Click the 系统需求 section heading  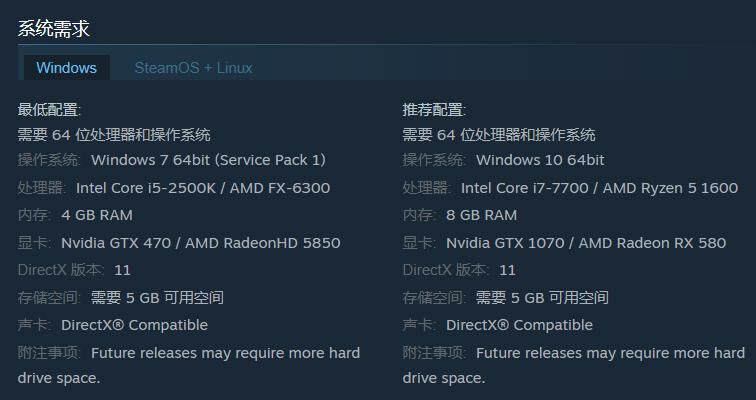[54, 28]
